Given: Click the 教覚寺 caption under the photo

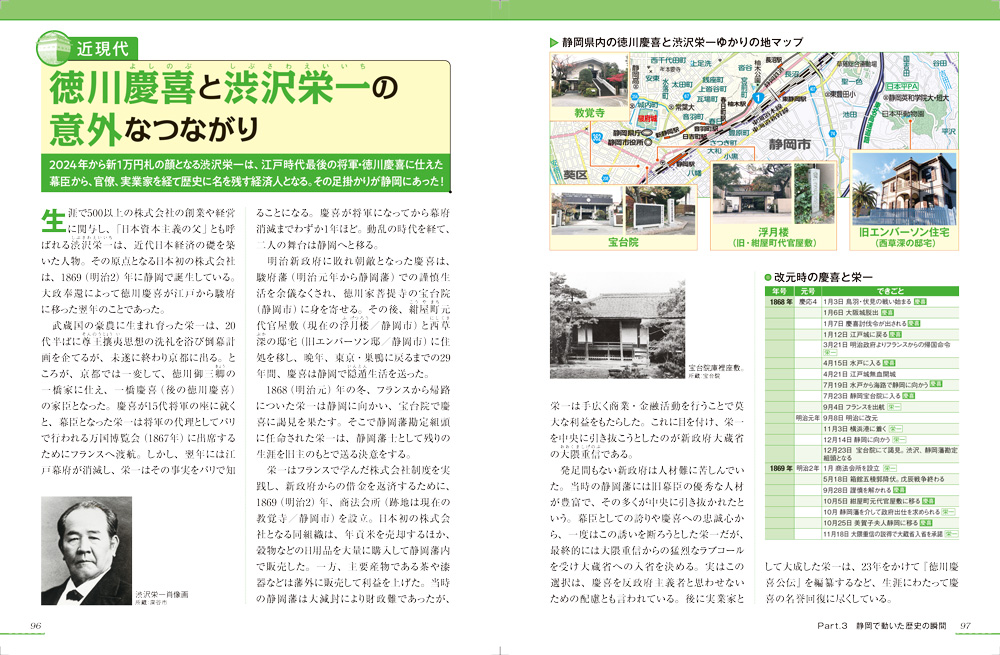Looking at the screenshot, I should coord(589,113).
